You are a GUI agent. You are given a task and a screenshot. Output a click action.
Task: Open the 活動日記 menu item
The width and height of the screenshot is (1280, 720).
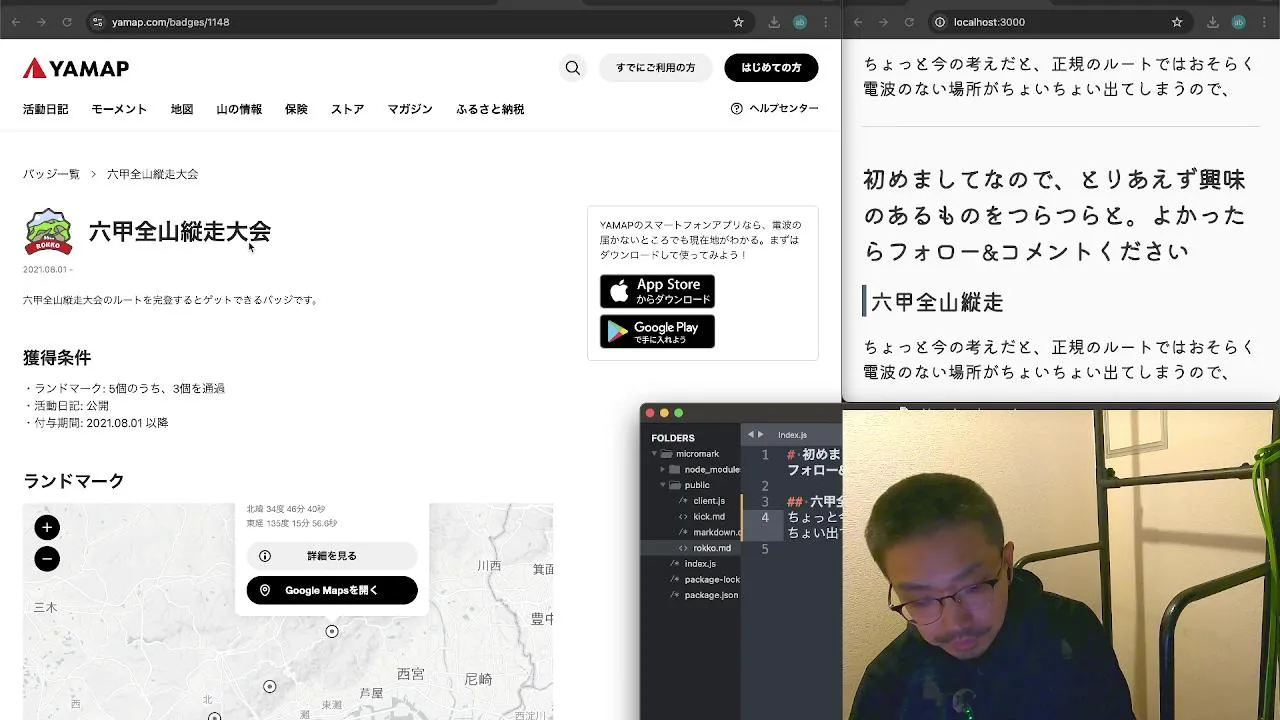46,109
